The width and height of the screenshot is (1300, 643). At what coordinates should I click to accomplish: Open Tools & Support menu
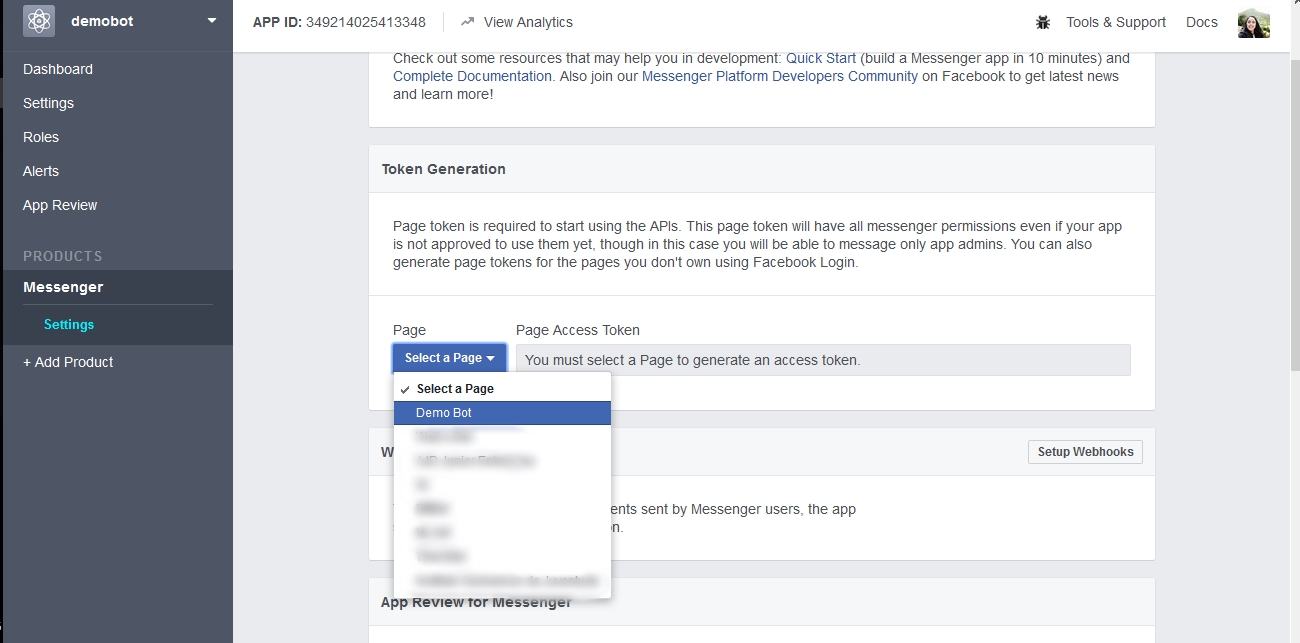1116,22
